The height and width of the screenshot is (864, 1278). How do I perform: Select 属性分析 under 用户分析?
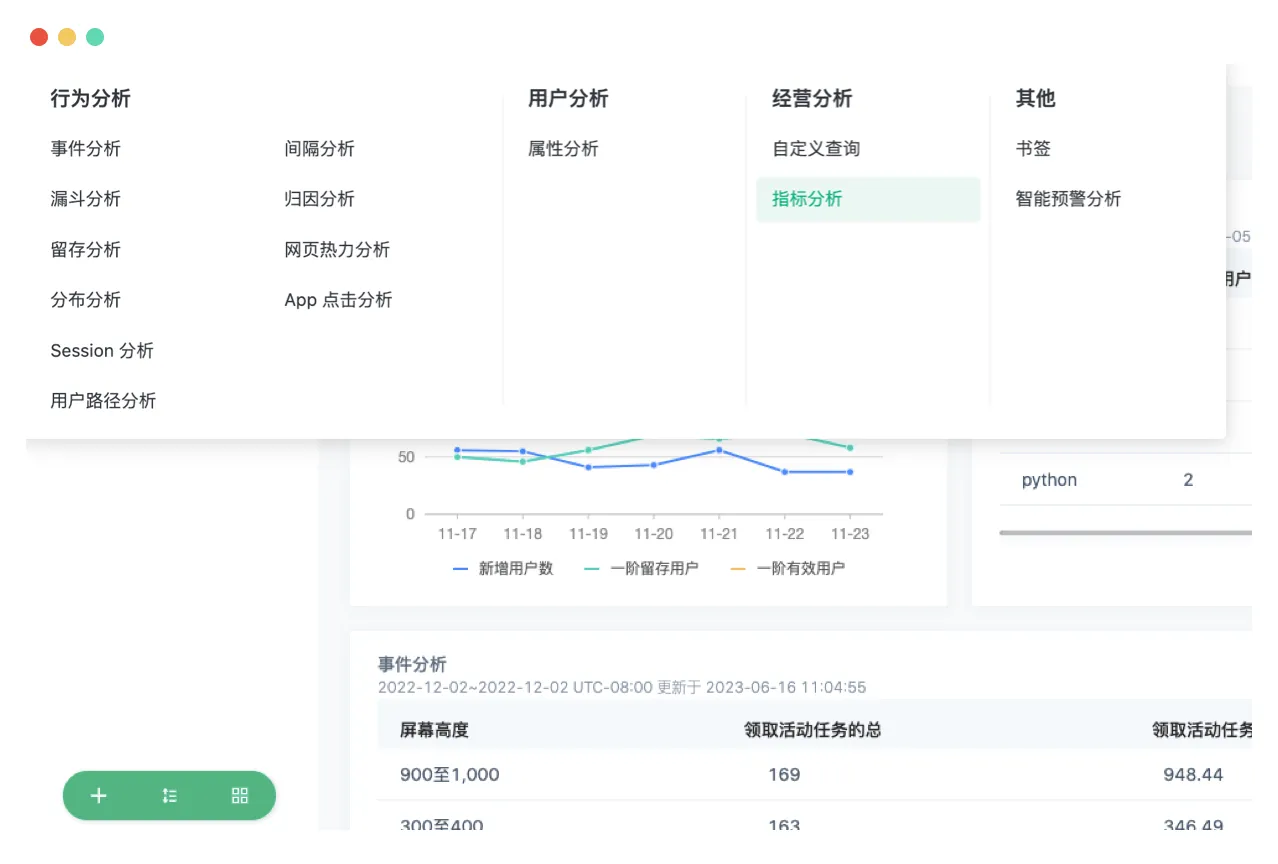564,149
